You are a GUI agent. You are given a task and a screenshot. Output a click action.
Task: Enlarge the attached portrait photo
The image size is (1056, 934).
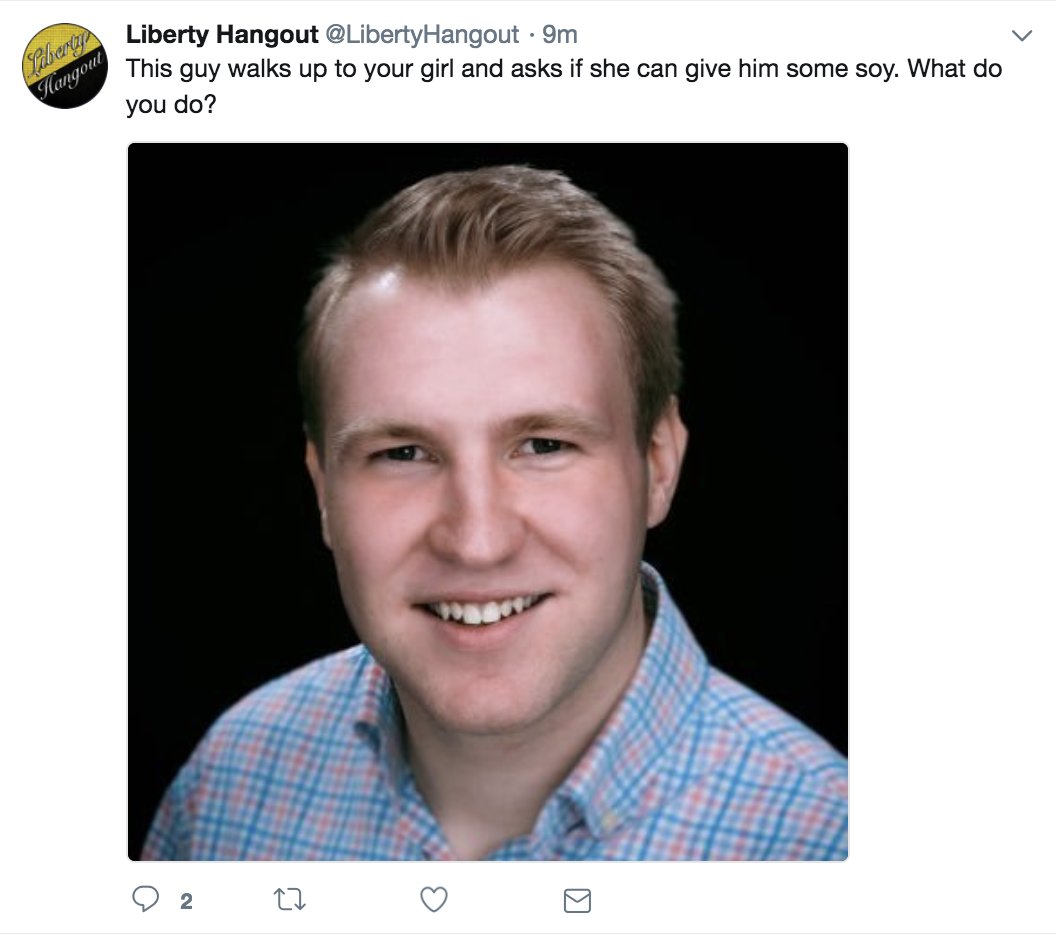[488, 502]
